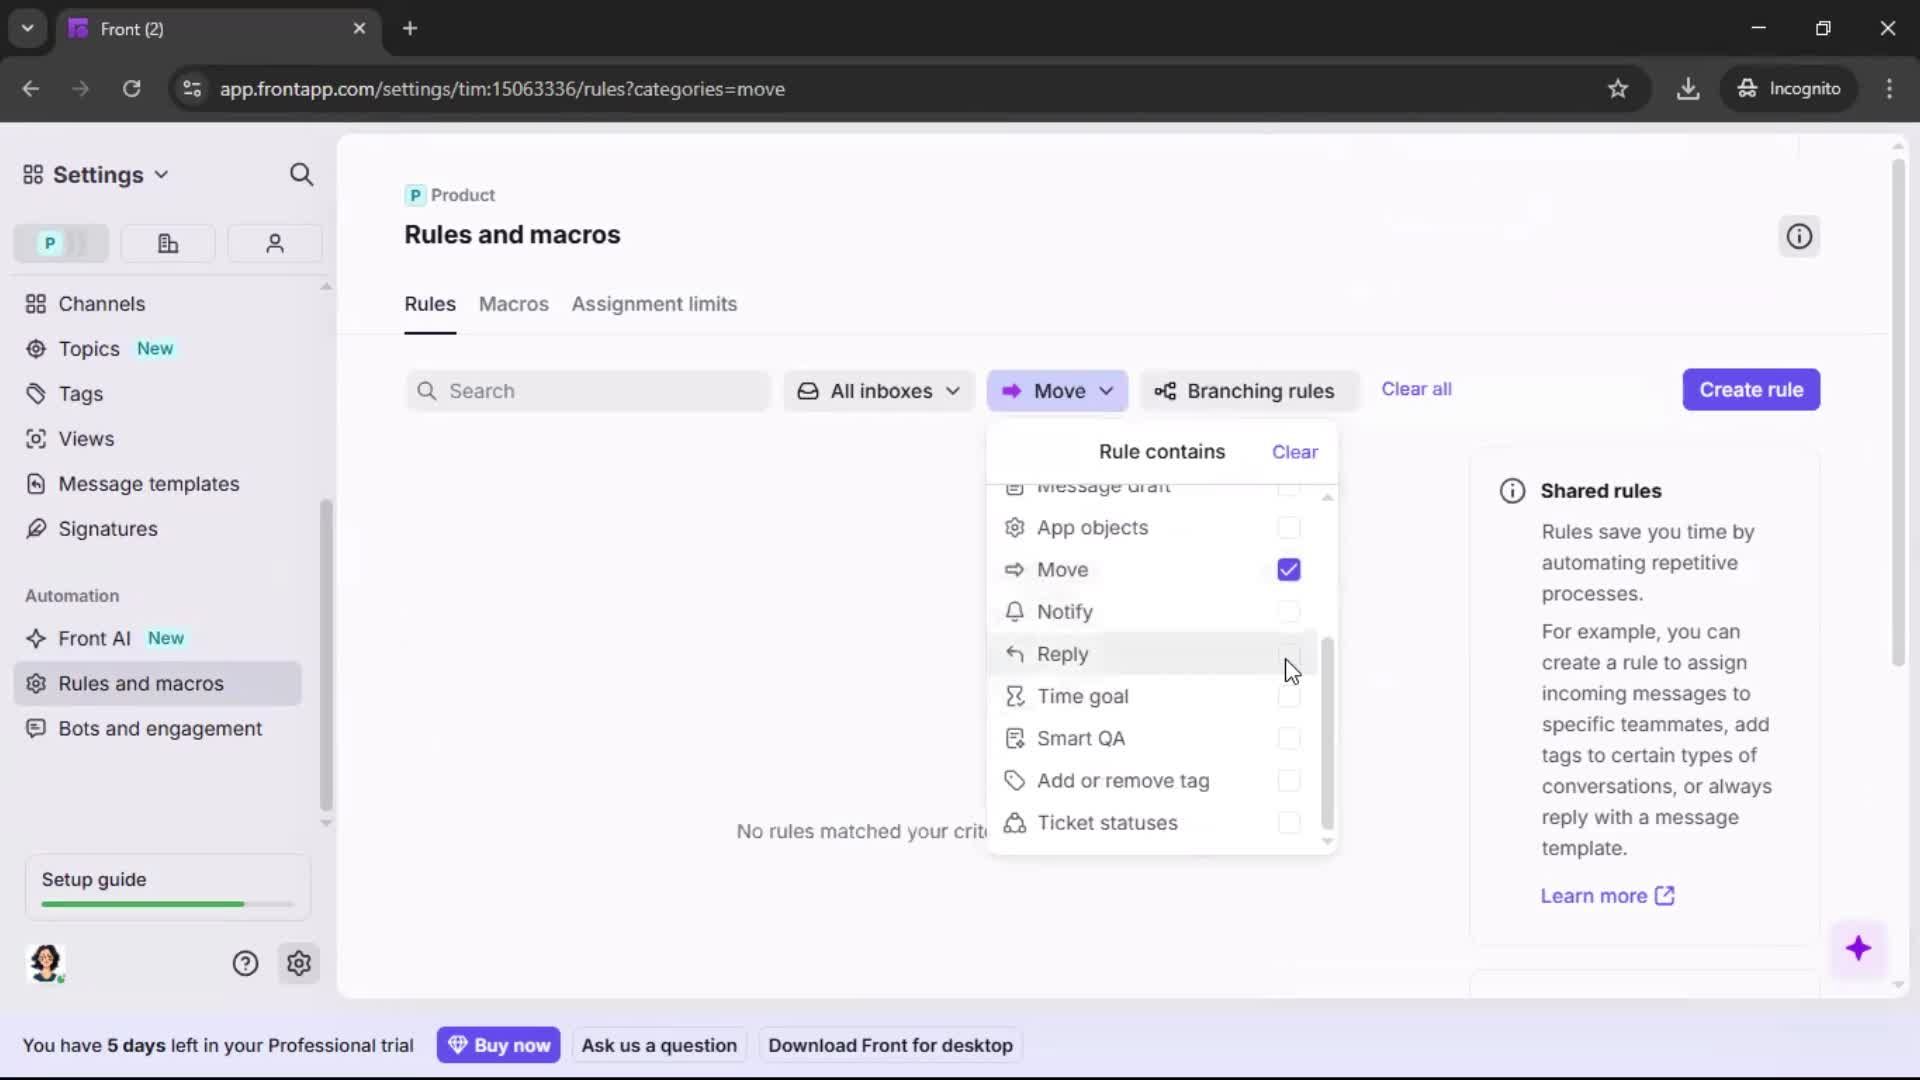Open the Settings workspace chevron

pyautogui.click(x=163, y=174)
